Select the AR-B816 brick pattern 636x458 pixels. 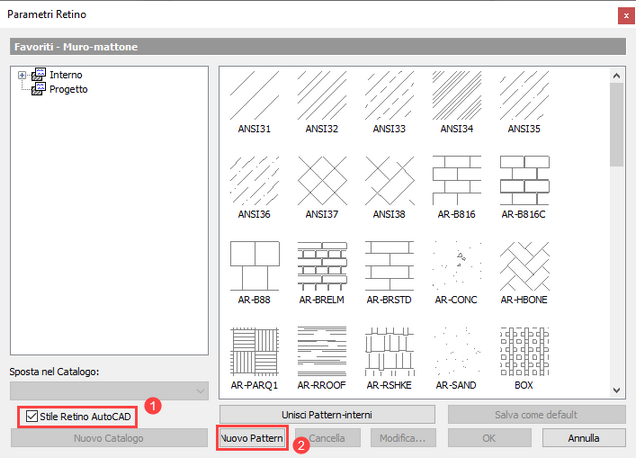pos(457,188)
